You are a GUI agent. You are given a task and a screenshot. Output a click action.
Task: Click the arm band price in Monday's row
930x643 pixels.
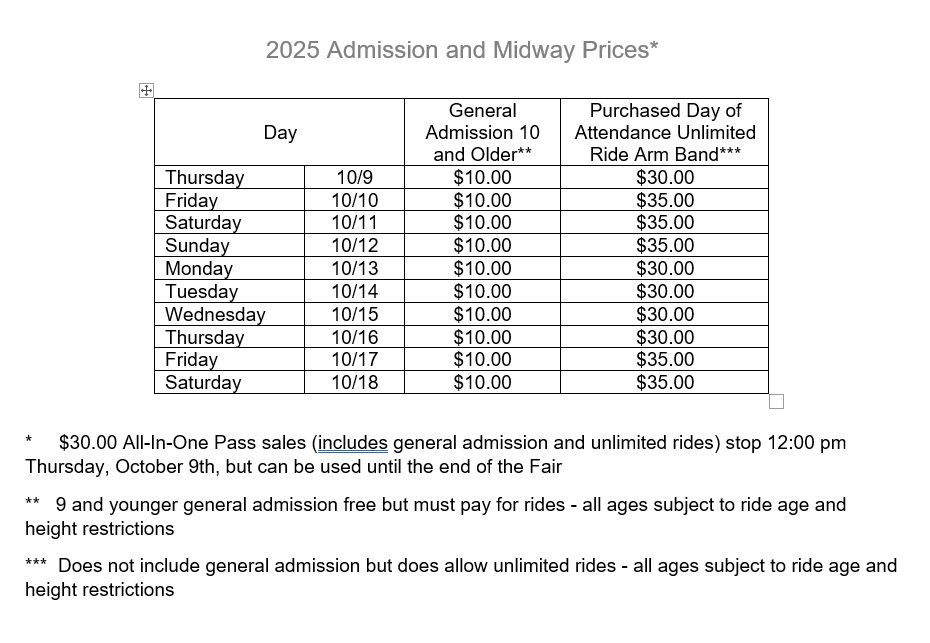pyautogui.click(x=665, y=268)
